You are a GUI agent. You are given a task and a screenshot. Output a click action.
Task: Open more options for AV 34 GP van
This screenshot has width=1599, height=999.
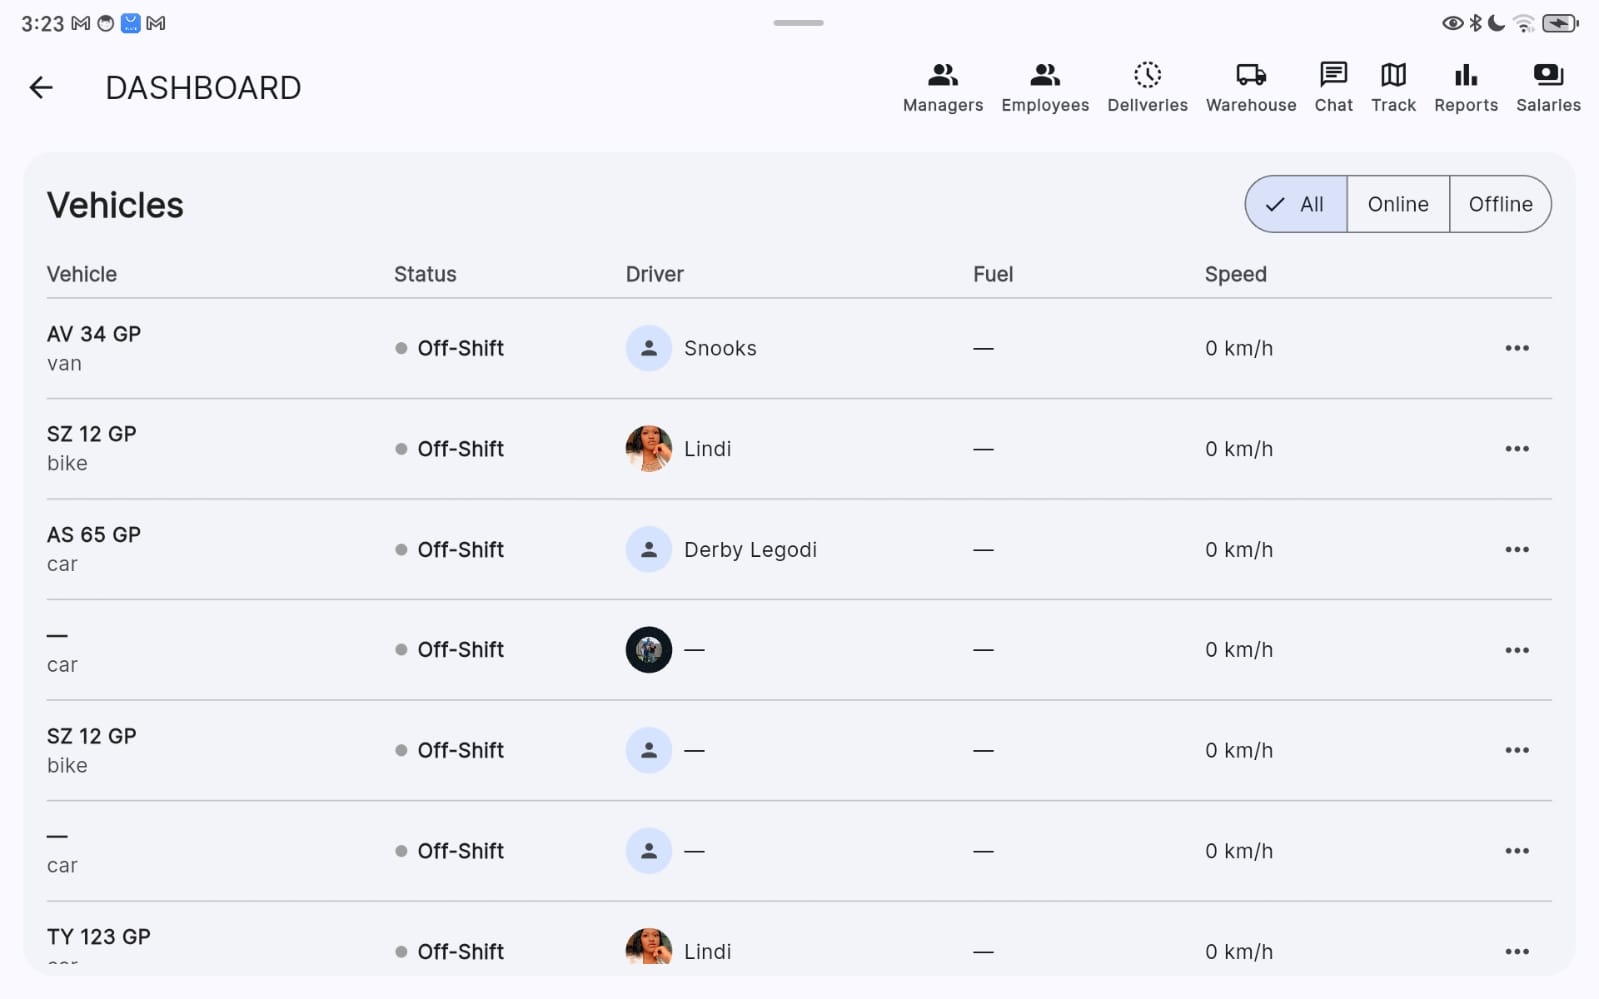(x=1516, y=349)
